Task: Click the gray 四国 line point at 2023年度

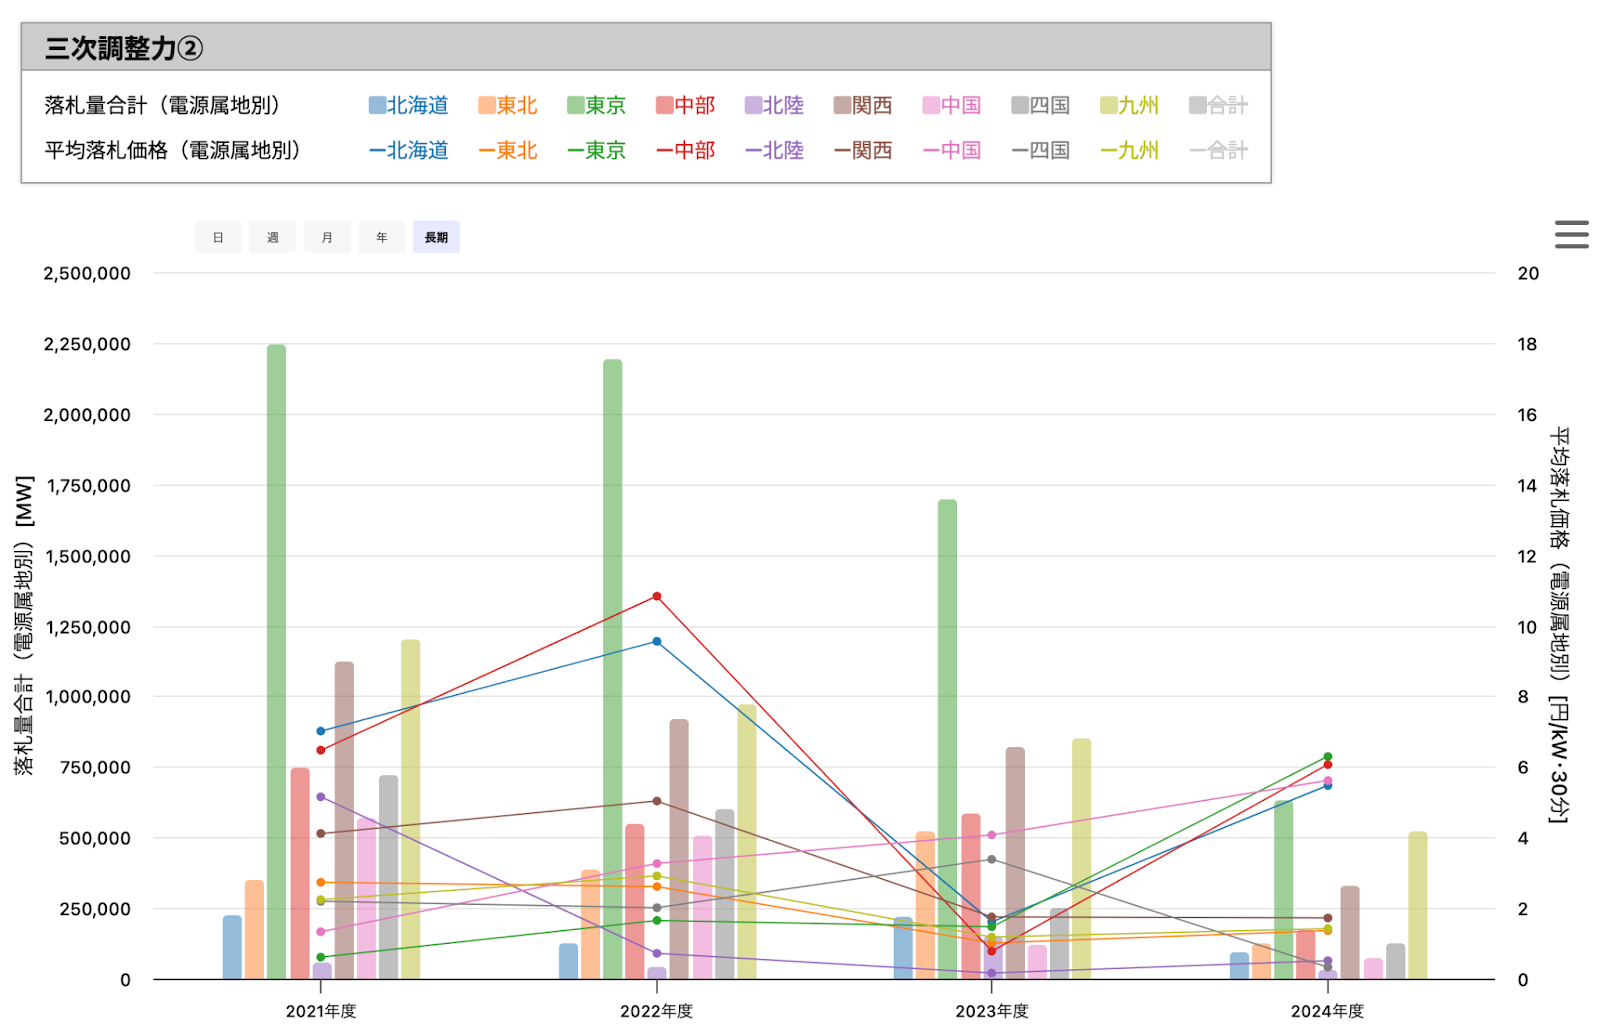Action: click(991, 859)
